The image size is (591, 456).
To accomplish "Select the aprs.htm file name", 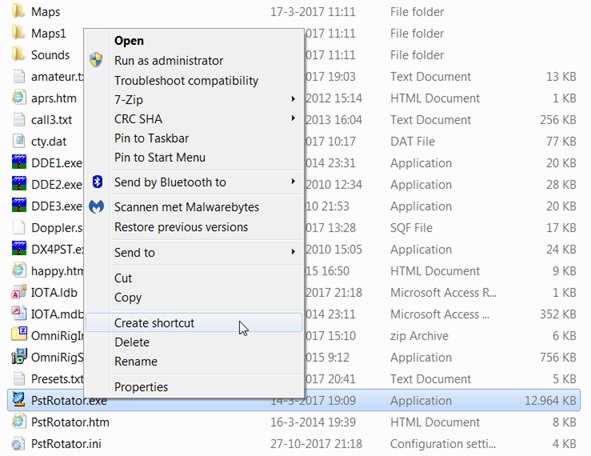I will pos(54,98).
